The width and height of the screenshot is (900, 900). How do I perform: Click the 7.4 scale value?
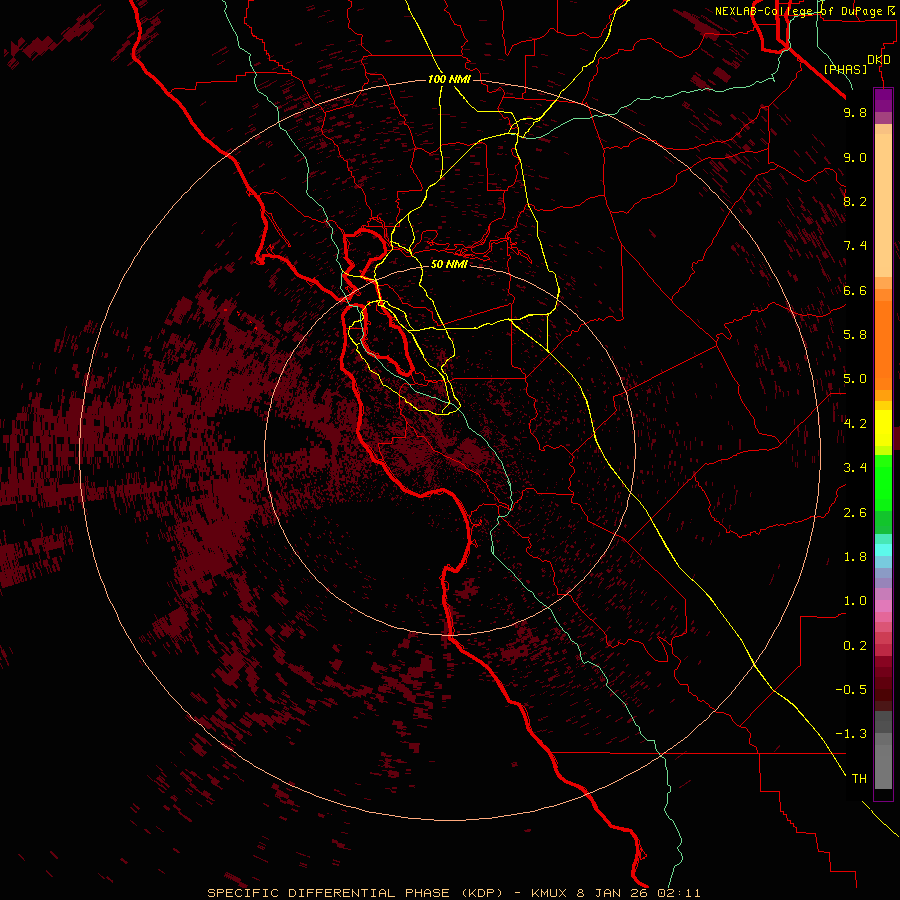[855, 246]
